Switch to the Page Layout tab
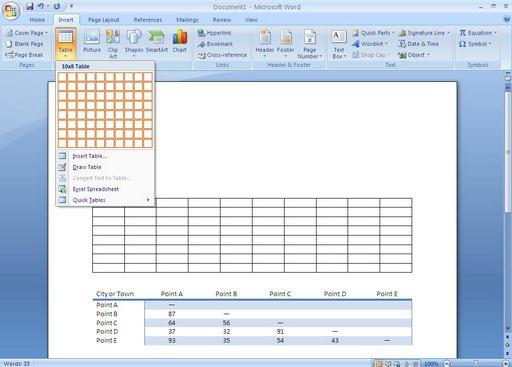512x367 pixels. (x=104, y=20)
